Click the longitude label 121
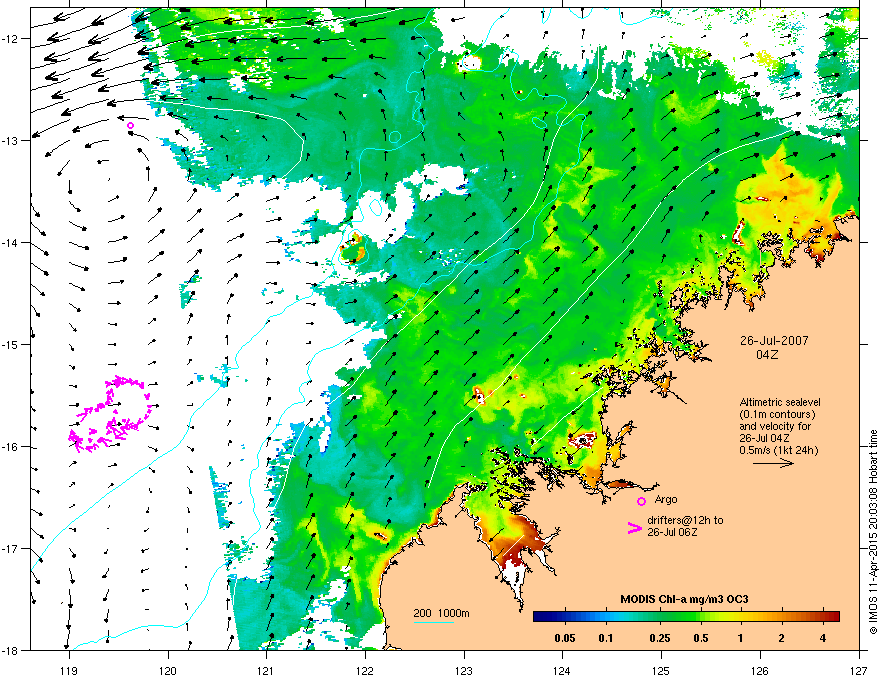880x680 pixels. click(266, 671)
